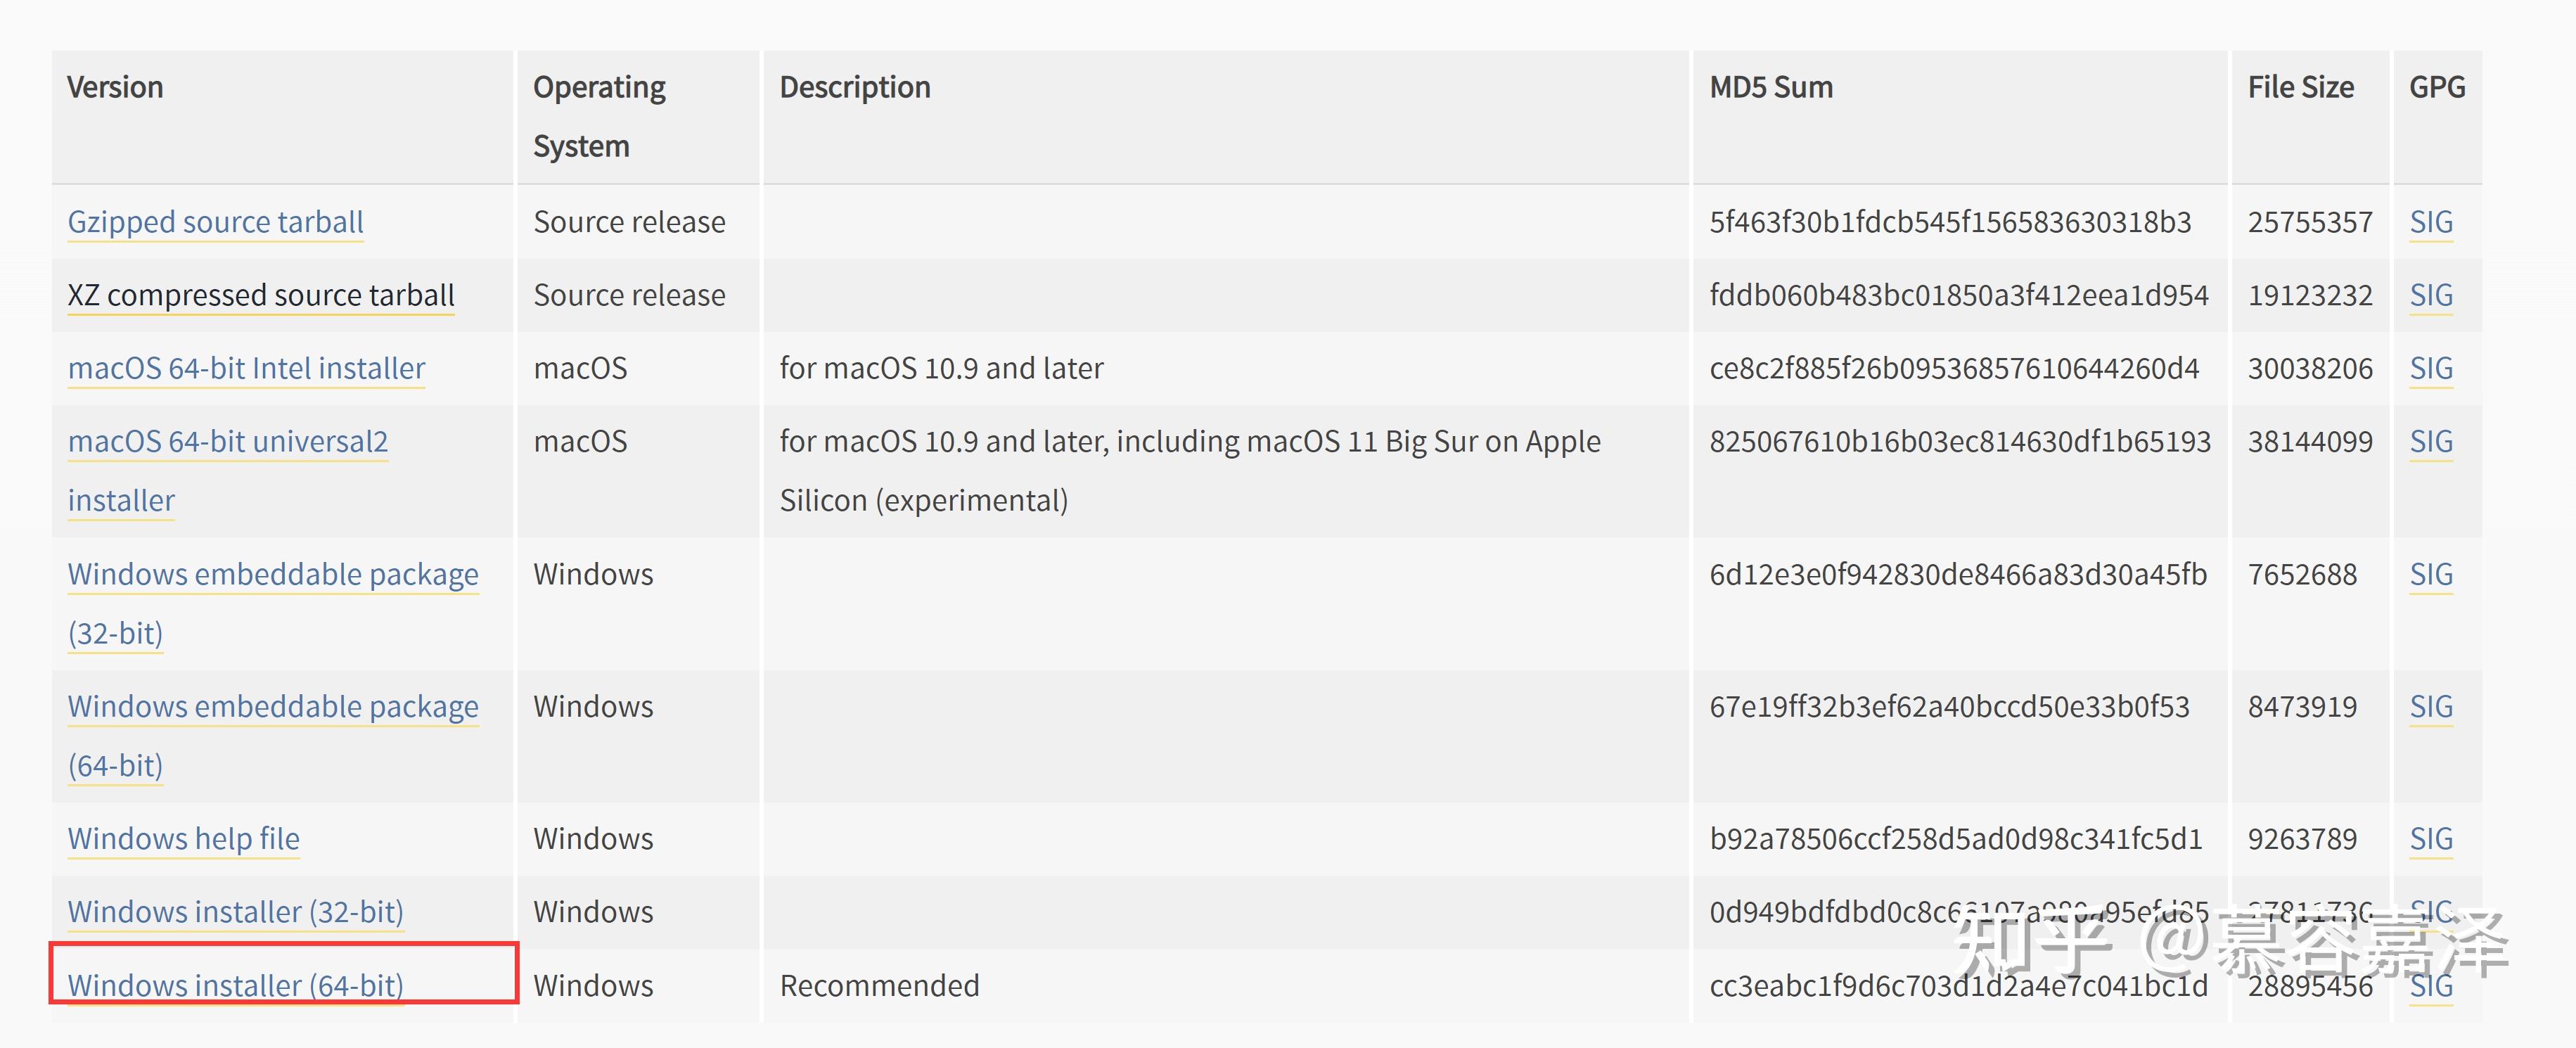The width and height of the screenshot is (2576, 1048).
Task: Select the Version column header
Action: tap(115, 87)
